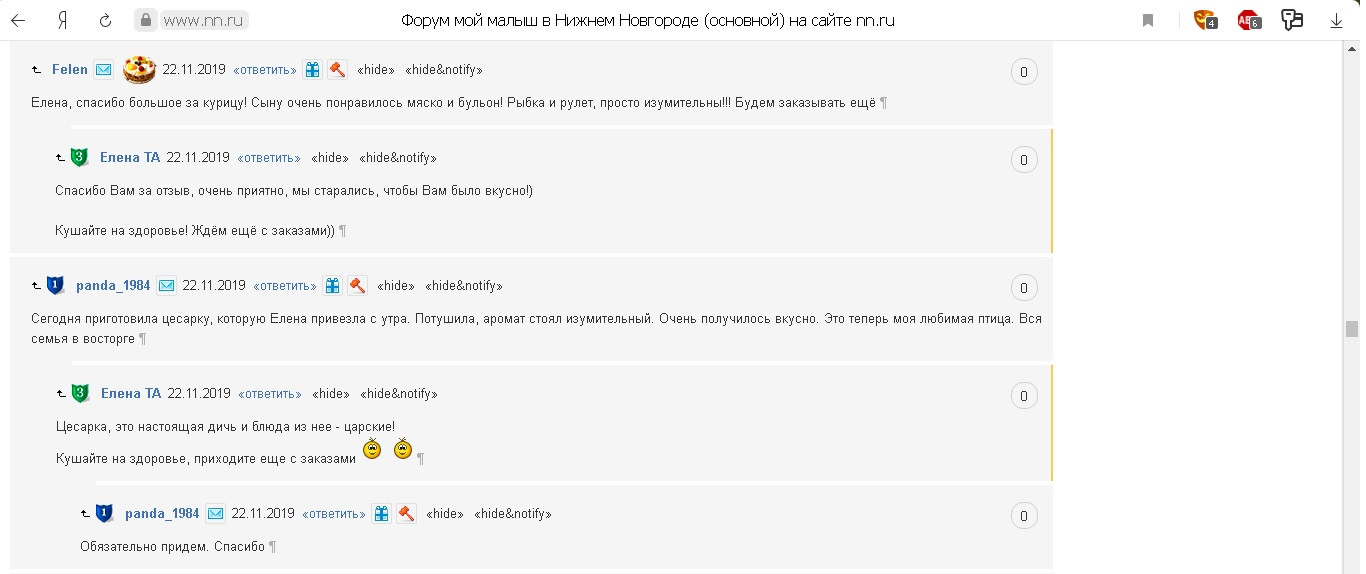This screenshot has width=1366, height=574.
Task: Click the cake avatar image next to Felen
Action: 139,70
